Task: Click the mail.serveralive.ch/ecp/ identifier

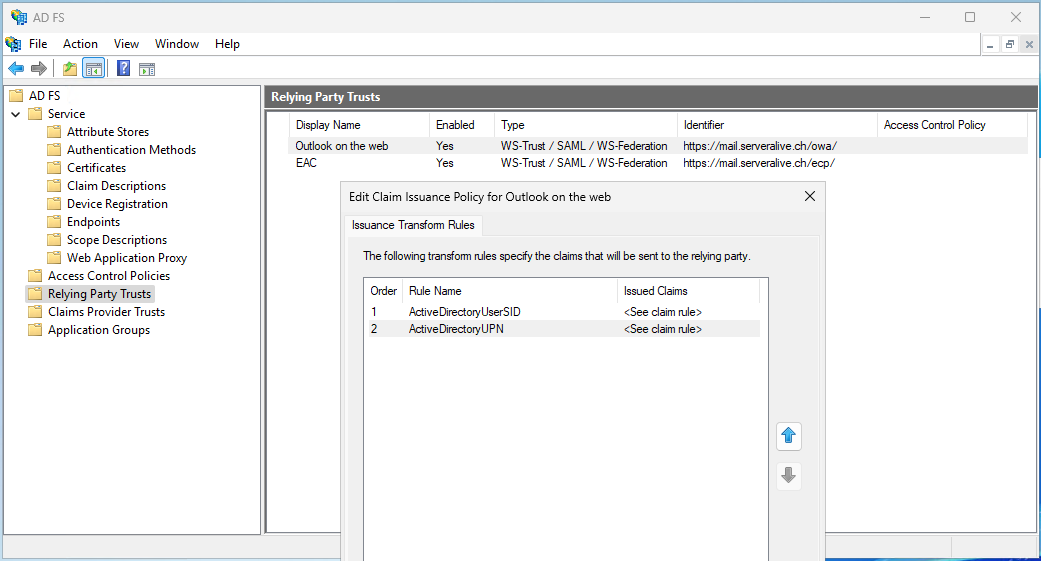Action: point(759,163)
